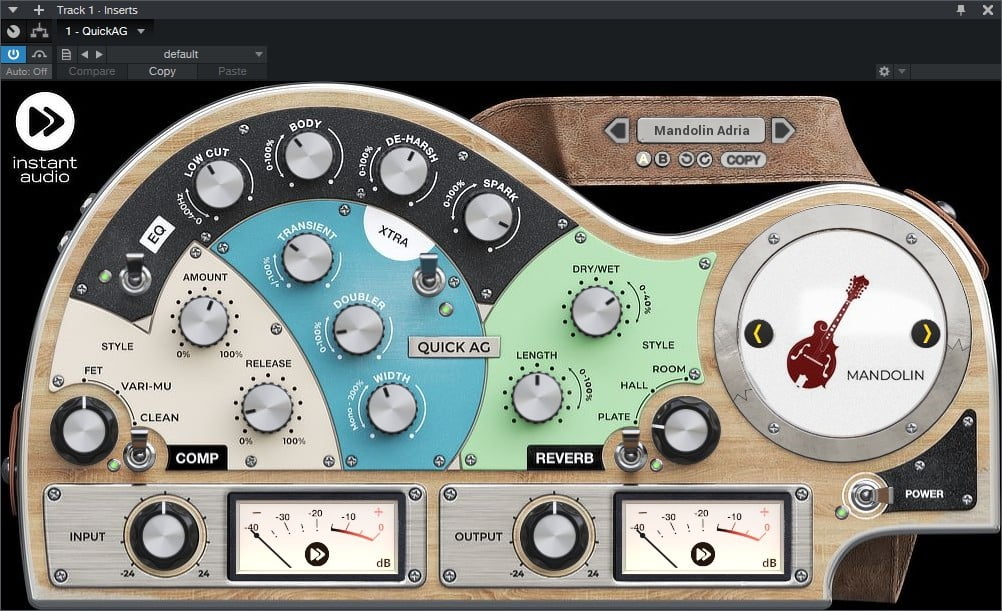Select the CLEAN compressor style label
The height and width of the screenshot is (611, 1002).
(x=159, y=417)
